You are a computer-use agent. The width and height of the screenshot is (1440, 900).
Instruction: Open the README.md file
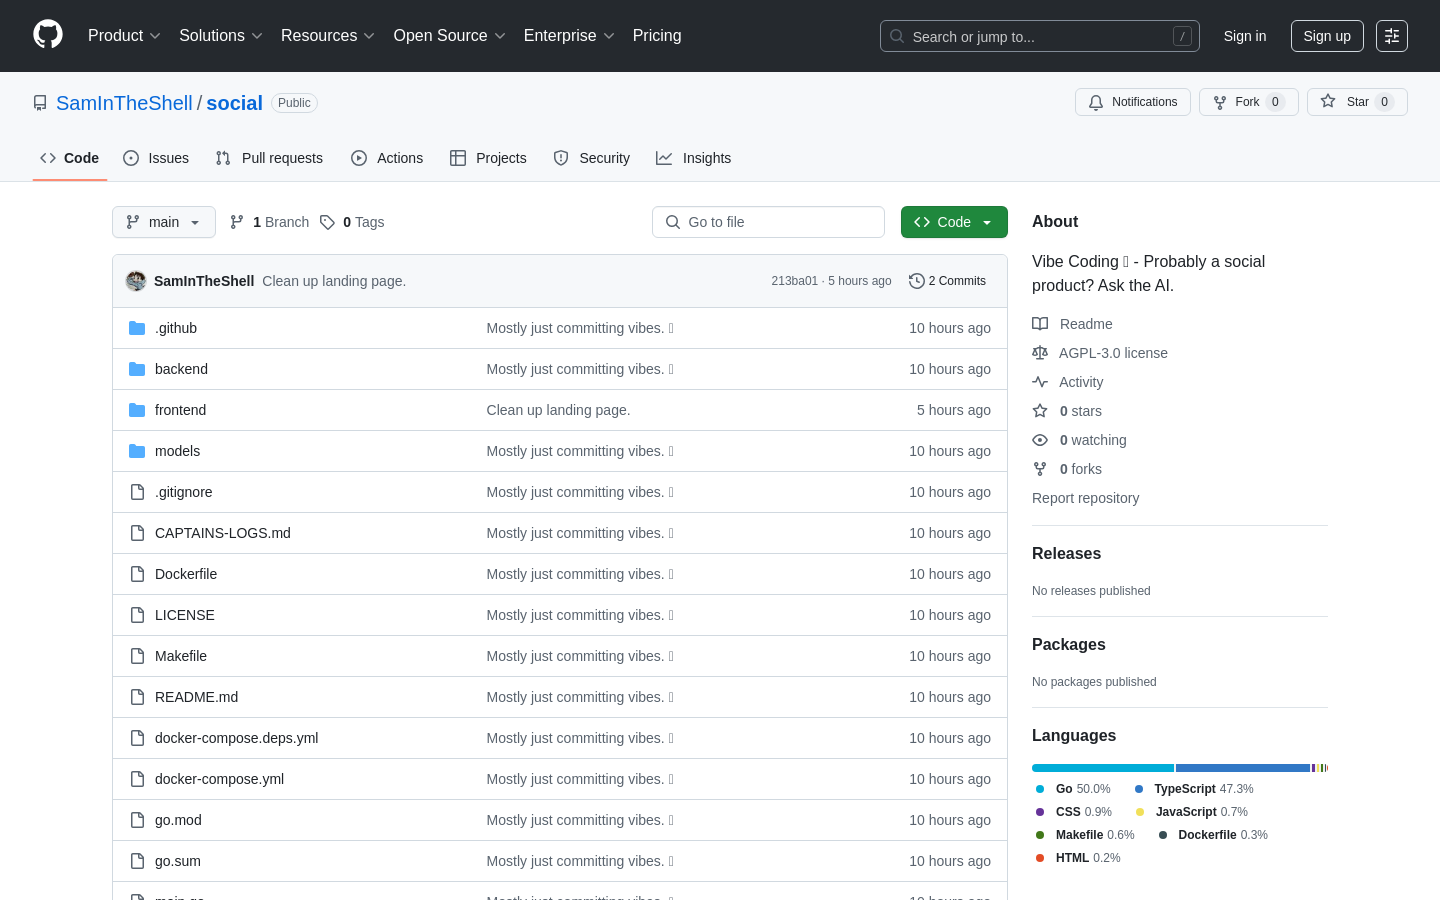[x=197, y=697]
